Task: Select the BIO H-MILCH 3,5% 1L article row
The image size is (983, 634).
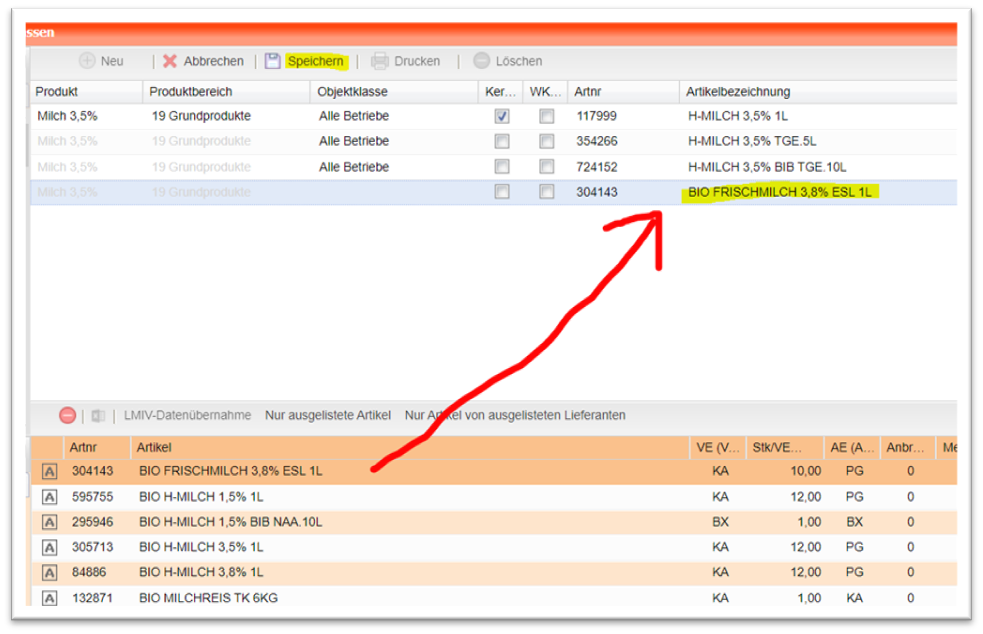Action: click(202, 548)
